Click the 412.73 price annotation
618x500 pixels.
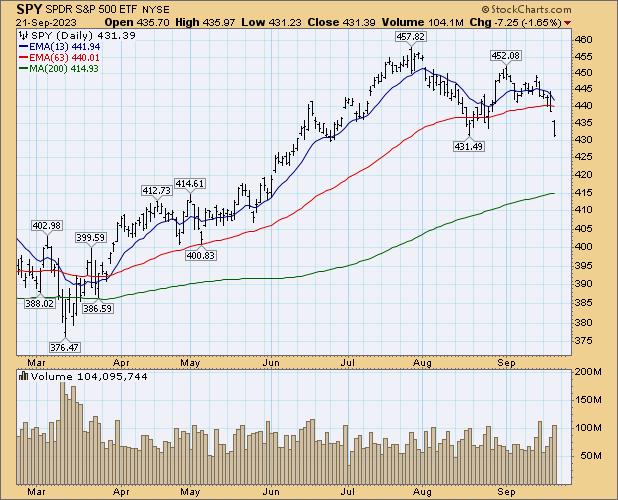point(157,191)
